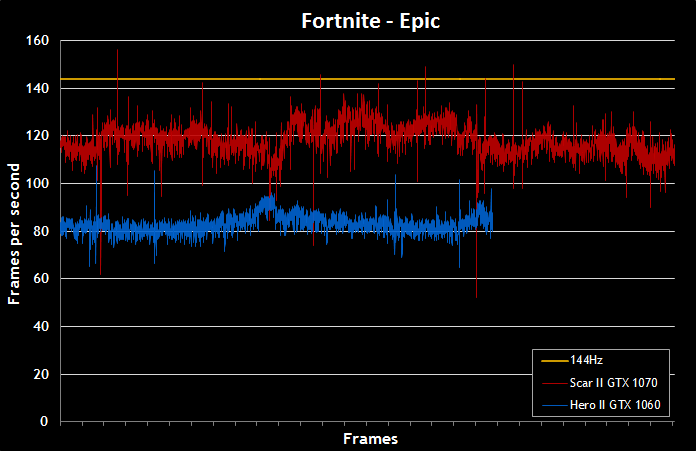Screen dimensions: 696x451
Task: Select the yellow 144Hz reference line in chart
Action: [368, 79]
